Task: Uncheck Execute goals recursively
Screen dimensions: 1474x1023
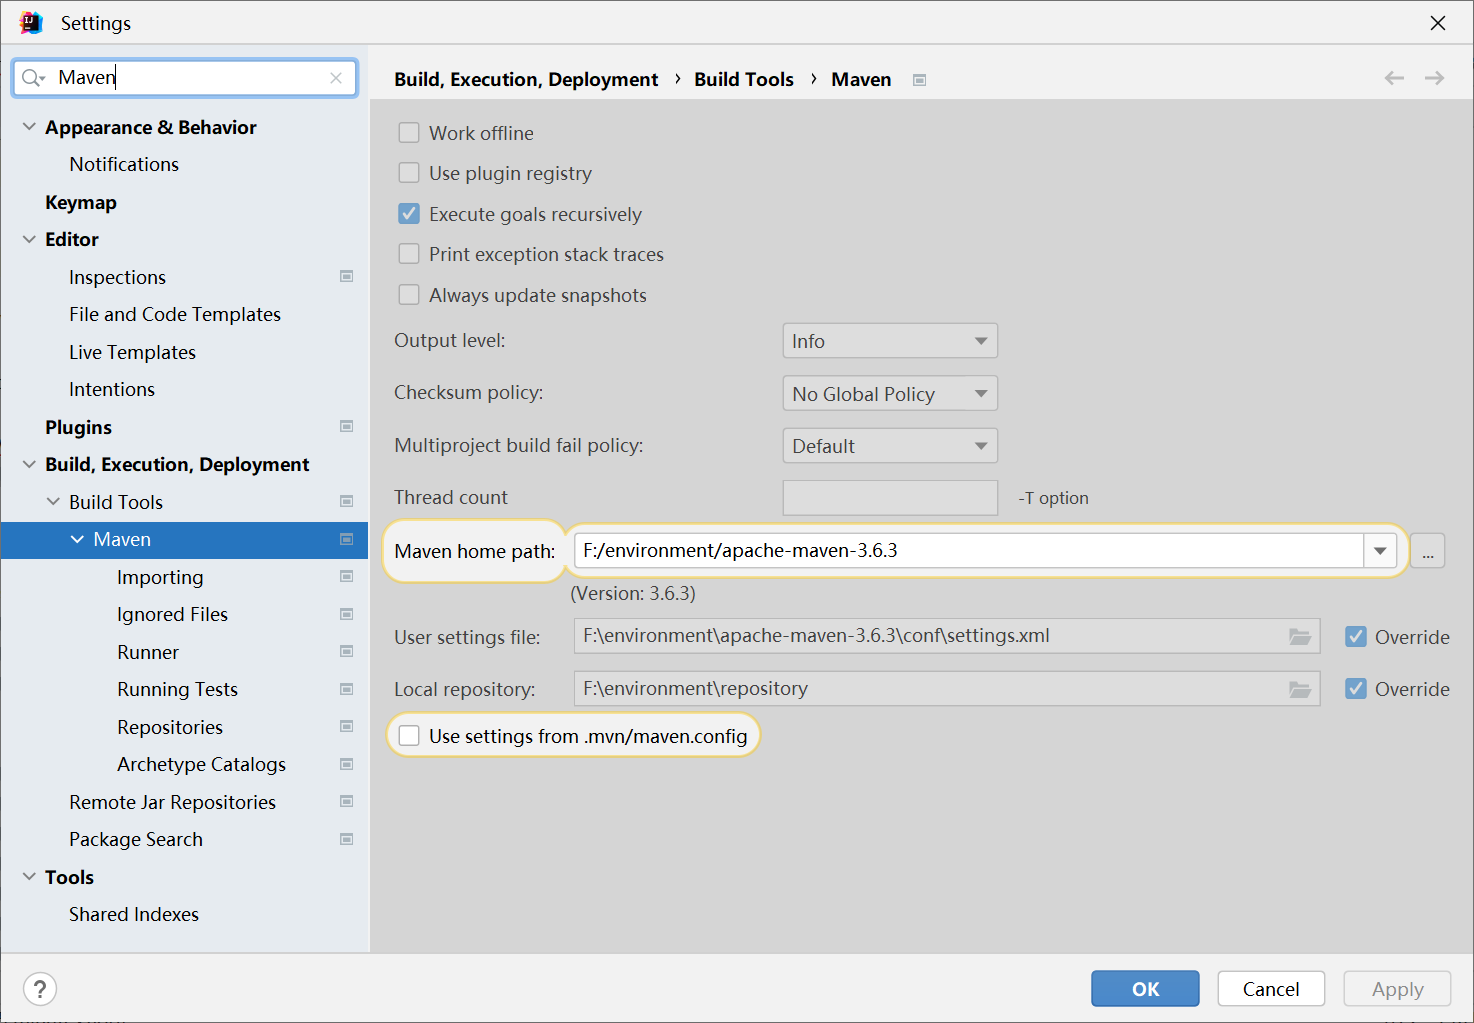Action: [x=409, y=214]
